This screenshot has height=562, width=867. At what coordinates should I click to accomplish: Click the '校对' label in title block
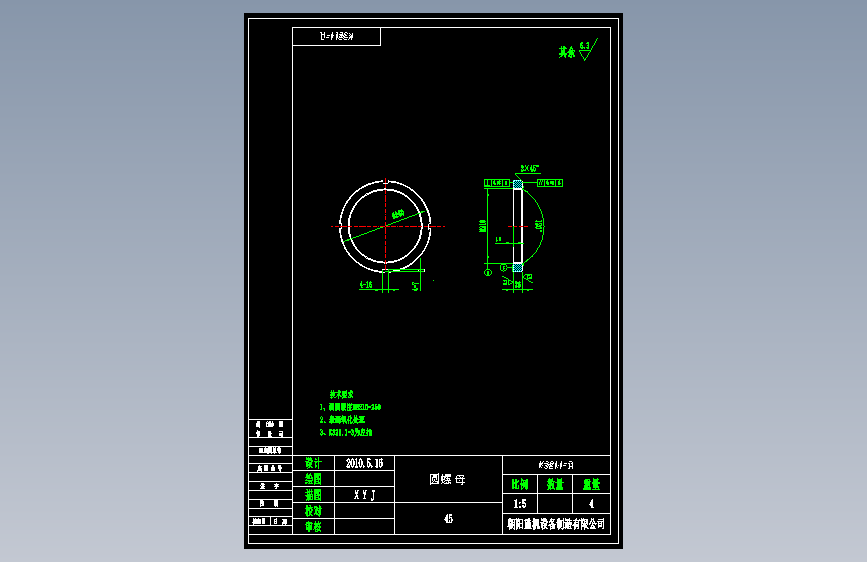(x=313, y=511)
